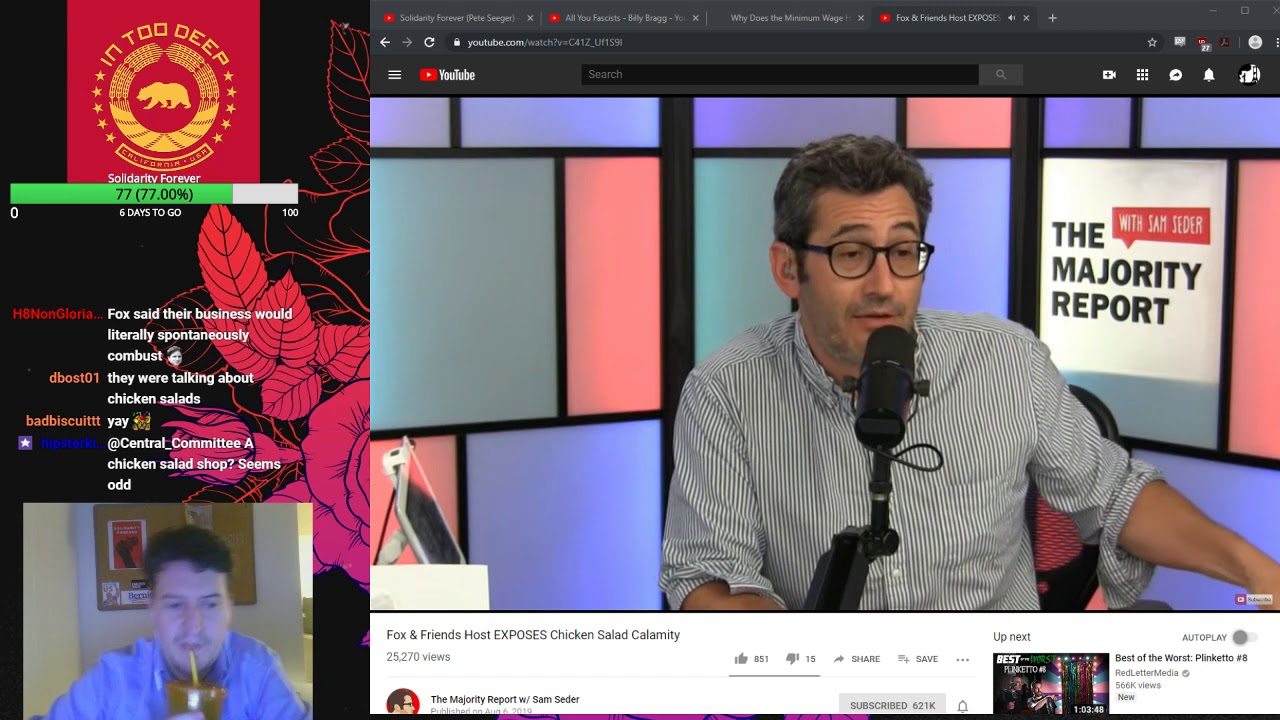Click chat username dbost01
1280x720 pixels.
tap(75, 378)
